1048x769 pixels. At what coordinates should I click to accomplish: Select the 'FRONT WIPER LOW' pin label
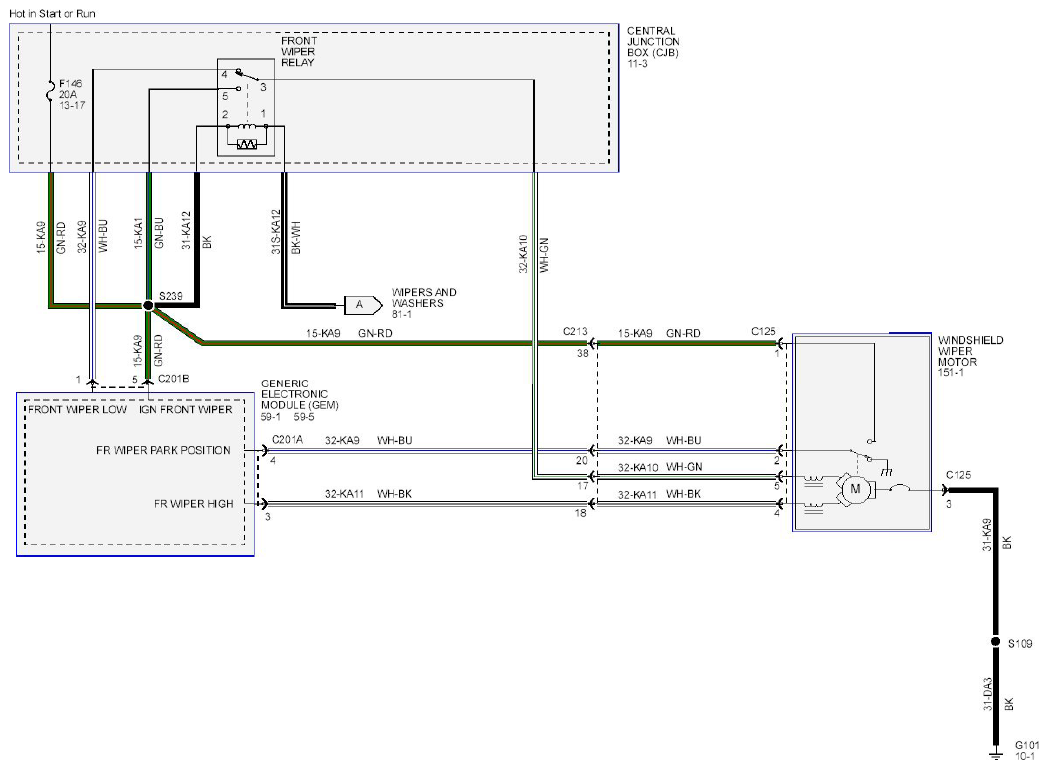(x=78, y=410)
